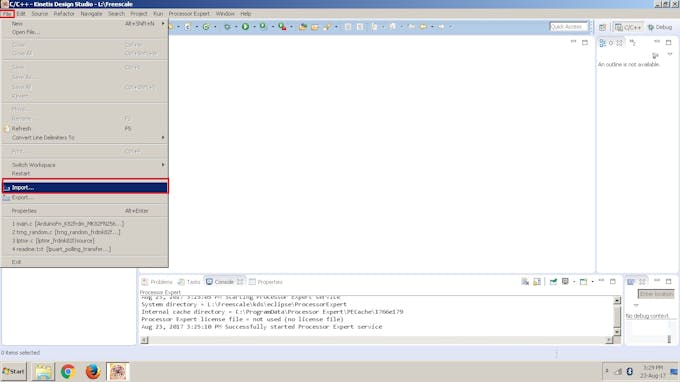Select Export... from the File menu
680x382 pixels.
pos(85,198)
